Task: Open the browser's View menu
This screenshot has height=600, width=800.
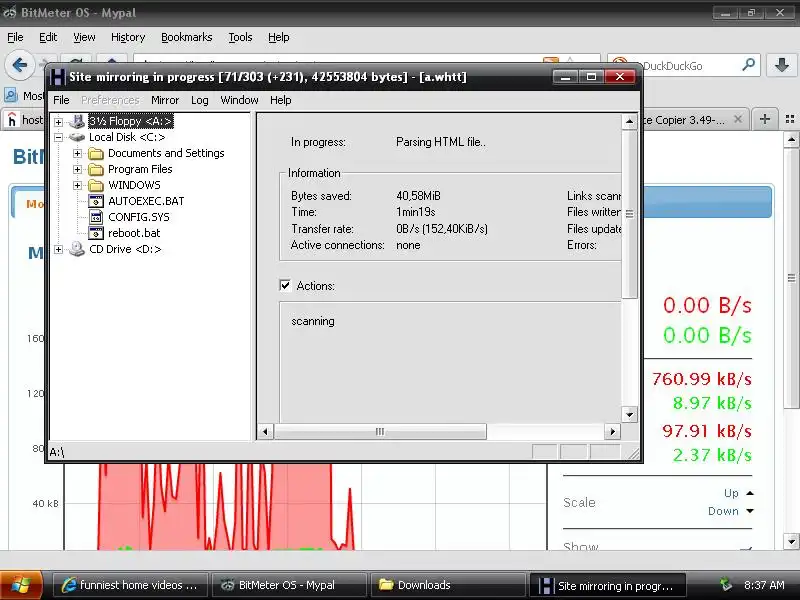Action: pyautogui.click(x=84, y=37)
